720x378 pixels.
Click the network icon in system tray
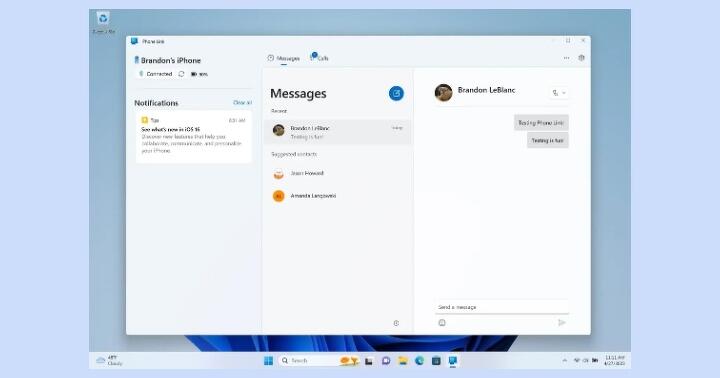pos(577,361)
